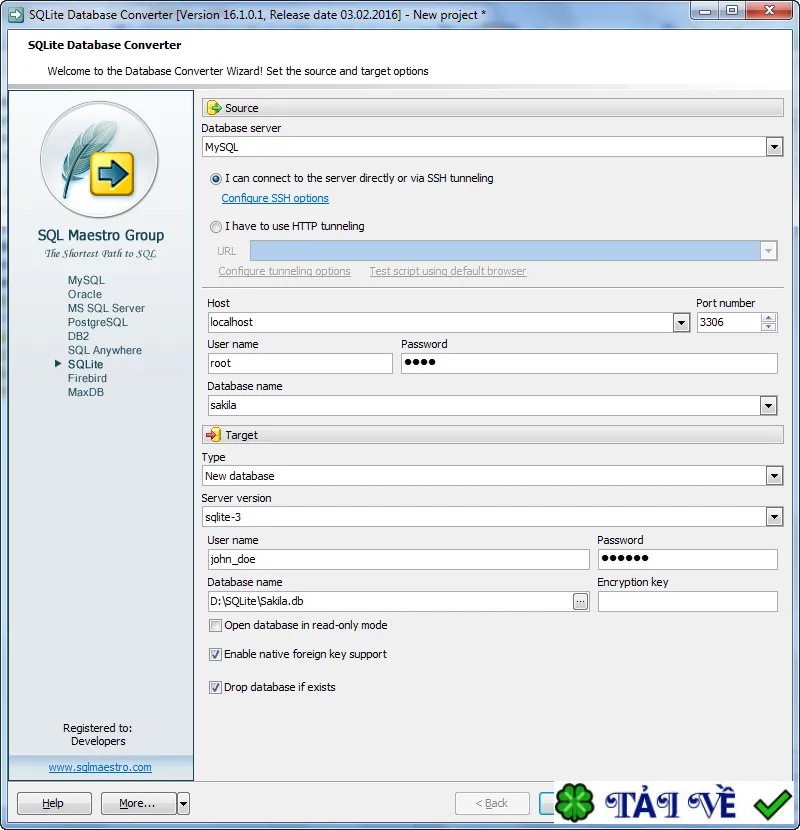This screenshot has width=800, height=830.
Task: Click the green clover icon in the banner
Action: [574, 803]
